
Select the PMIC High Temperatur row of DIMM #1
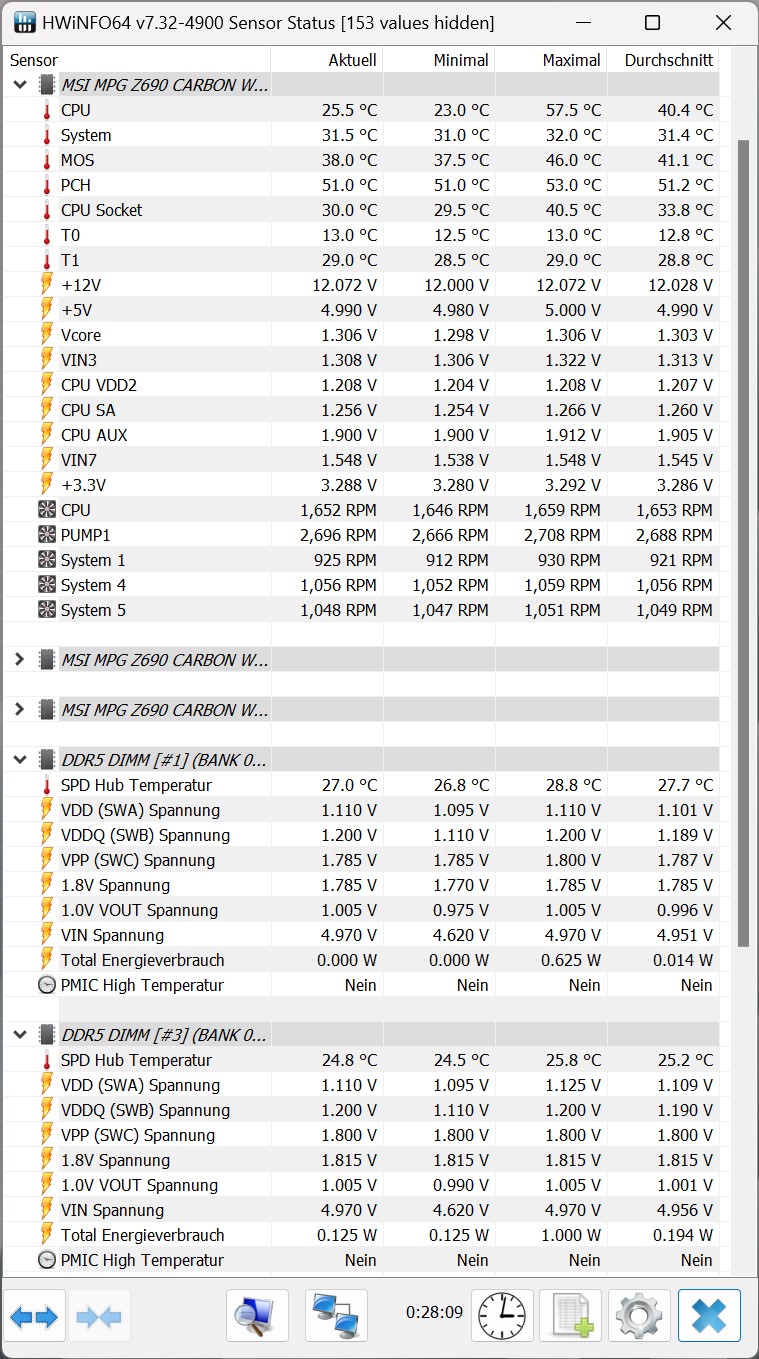click(362, 985)
